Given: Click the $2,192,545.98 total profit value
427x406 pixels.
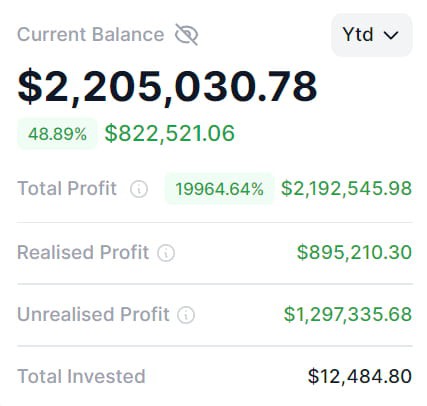Looking at the screenshot, I should (347, 189).
